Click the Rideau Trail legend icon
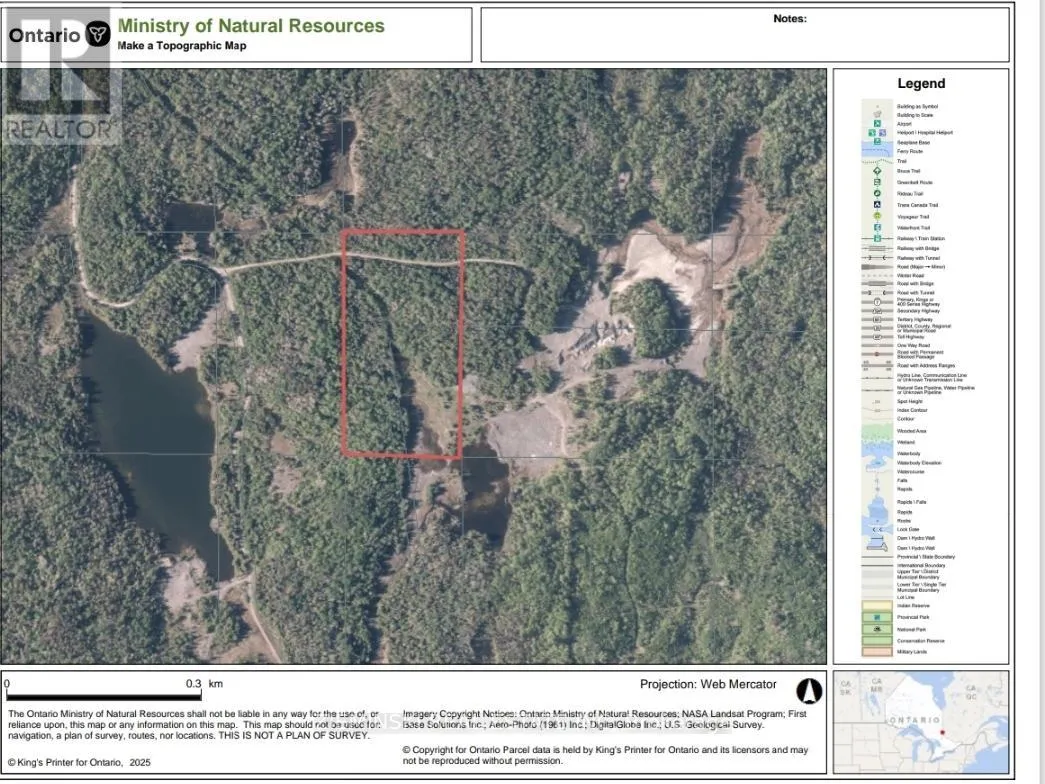This screenshot has width=1045, height=784. pos(877,193)
